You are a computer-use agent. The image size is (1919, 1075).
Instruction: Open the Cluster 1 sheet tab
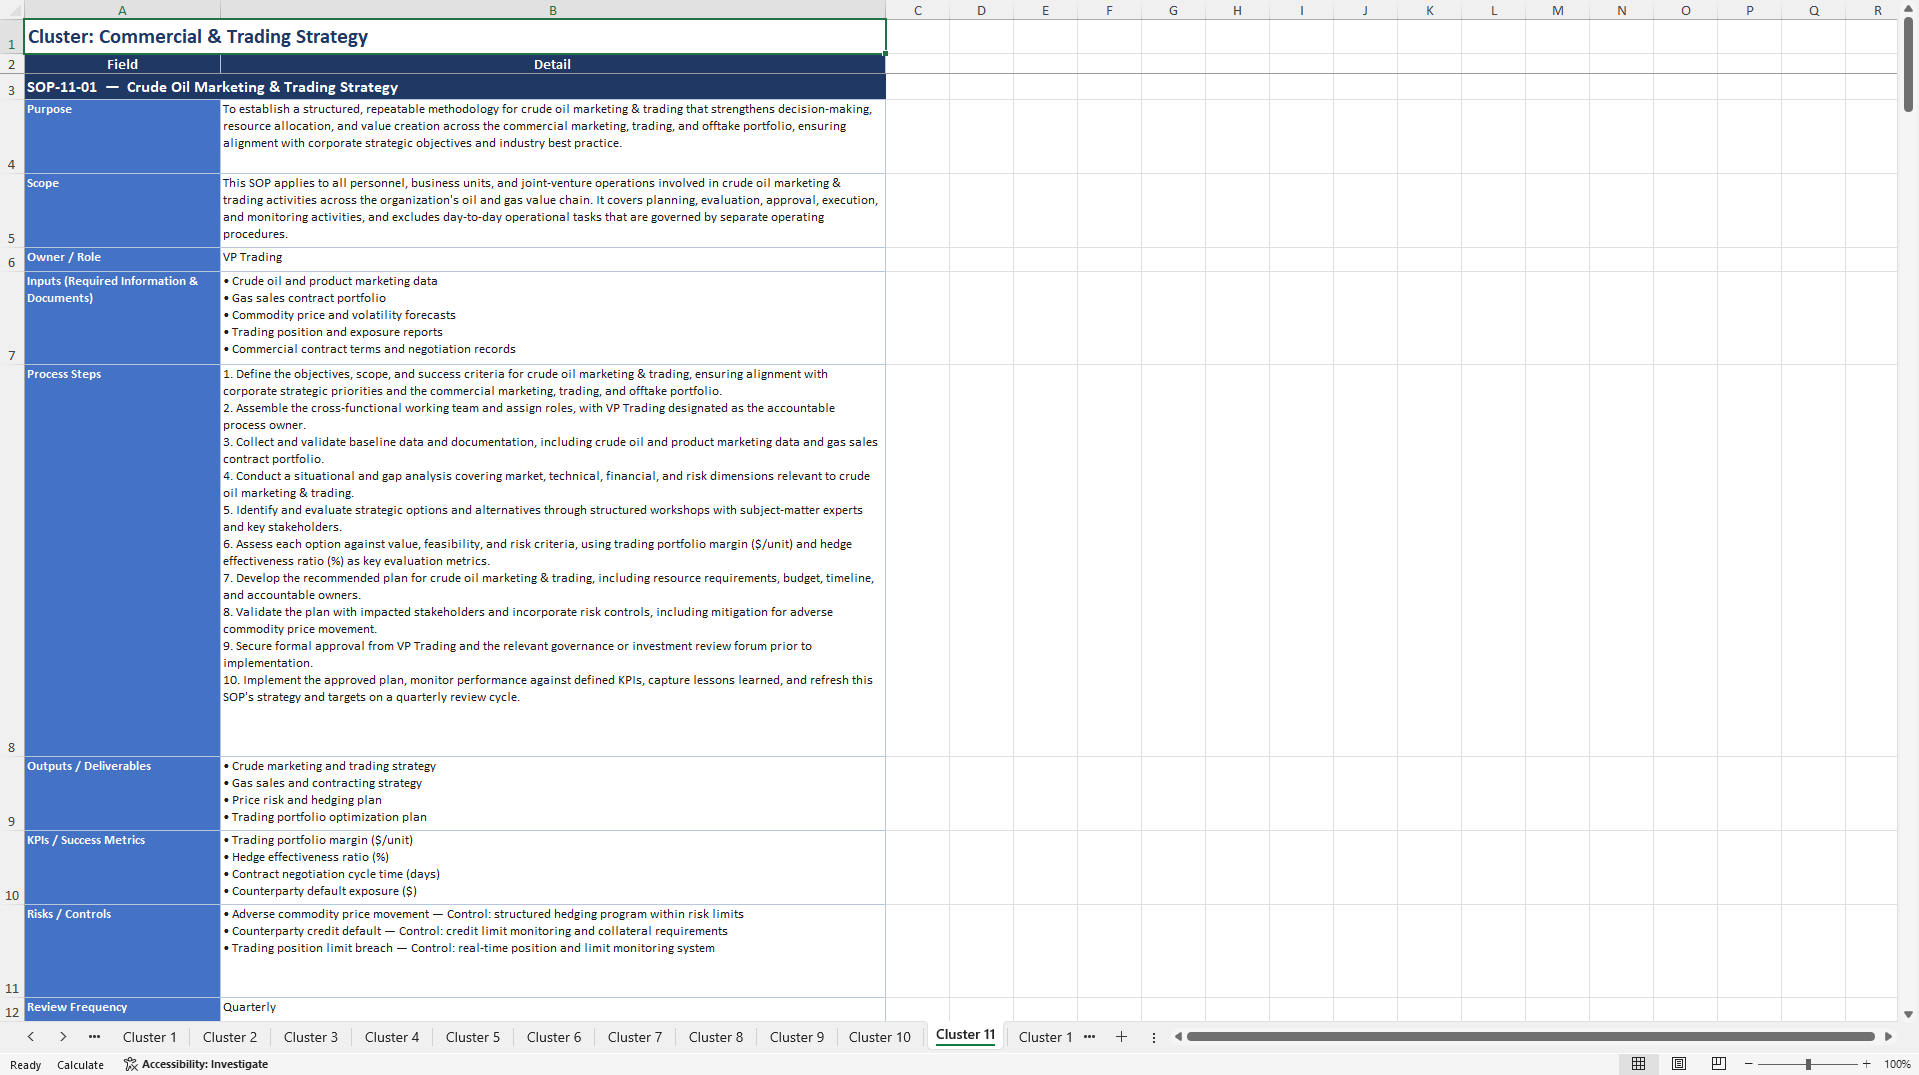(149, 1037)
